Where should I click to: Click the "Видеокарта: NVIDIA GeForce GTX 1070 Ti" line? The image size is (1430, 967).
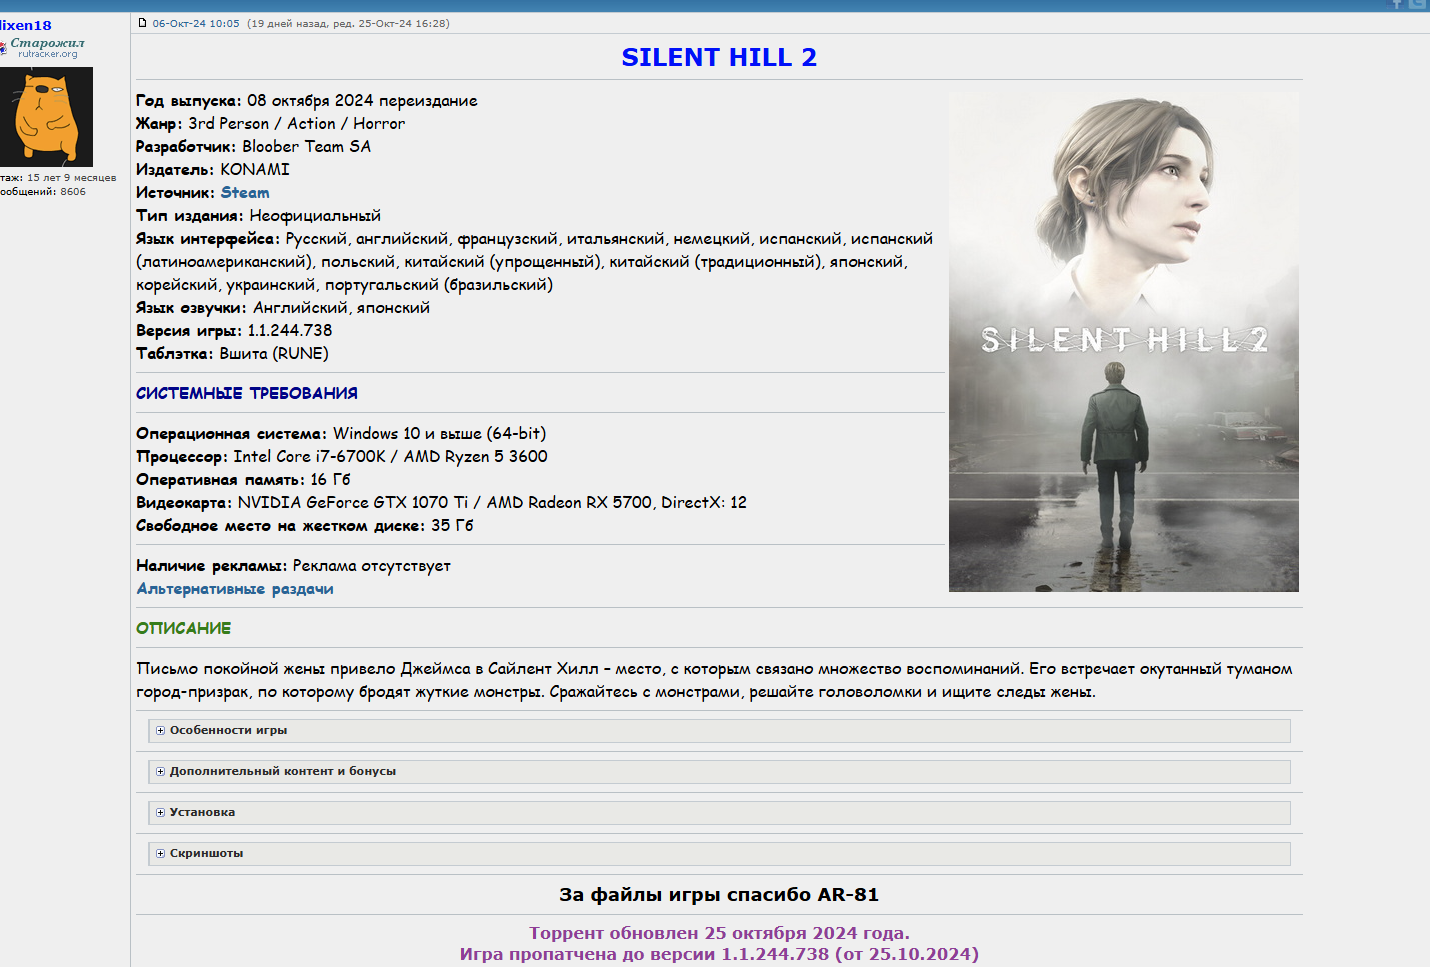click(x=441, y=503)
